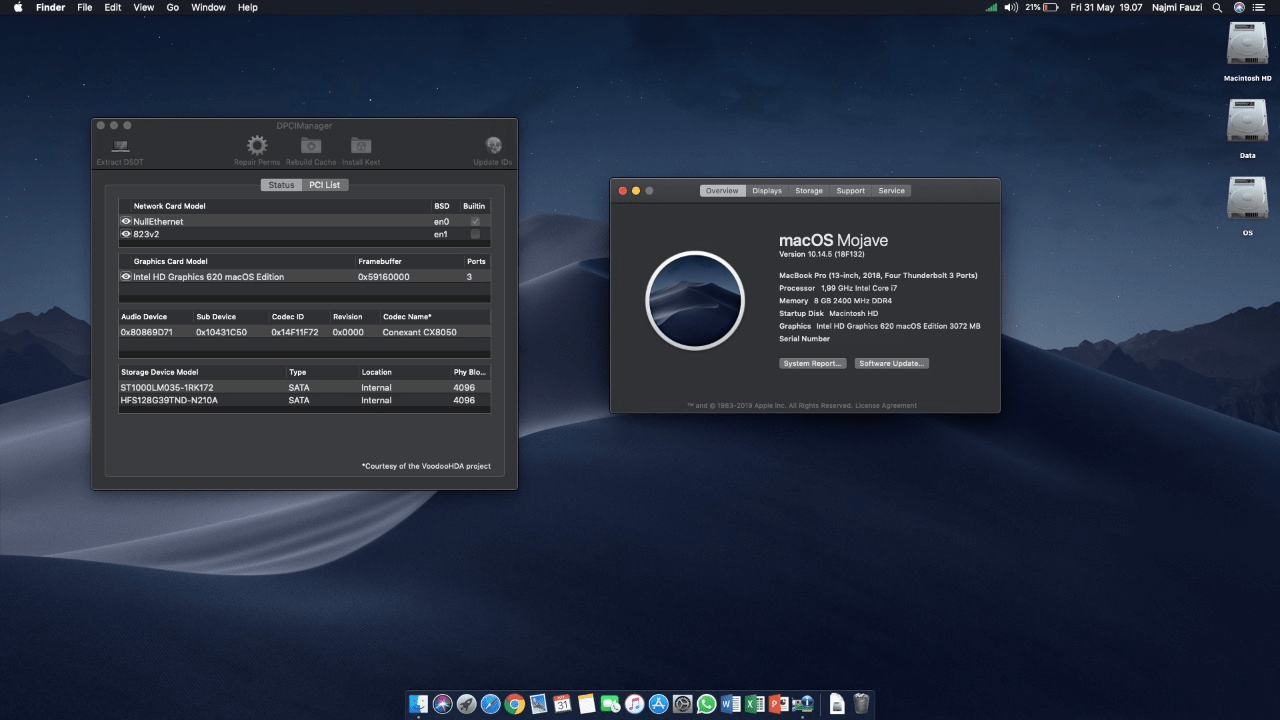Viewport: 1280px width, 720px height.
Task: Switch to the PCI List tab
Action: (325, 184)
